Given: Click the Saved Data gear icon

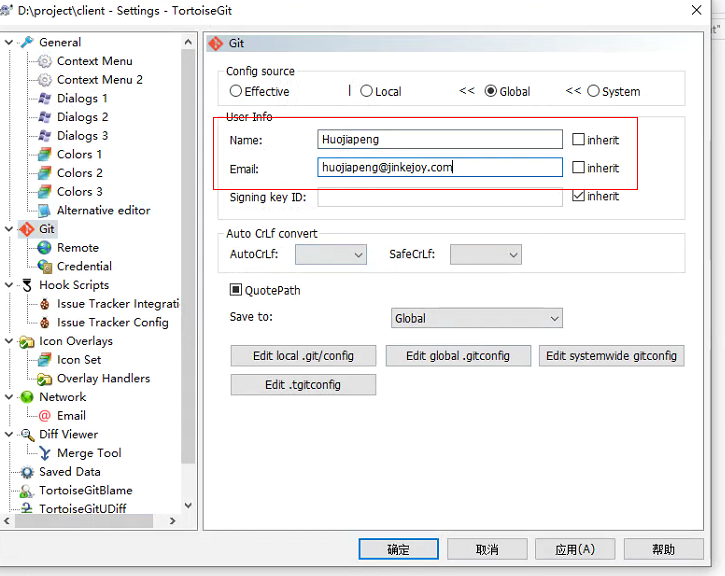Looking at the screenshot, I should pos(27,472).
